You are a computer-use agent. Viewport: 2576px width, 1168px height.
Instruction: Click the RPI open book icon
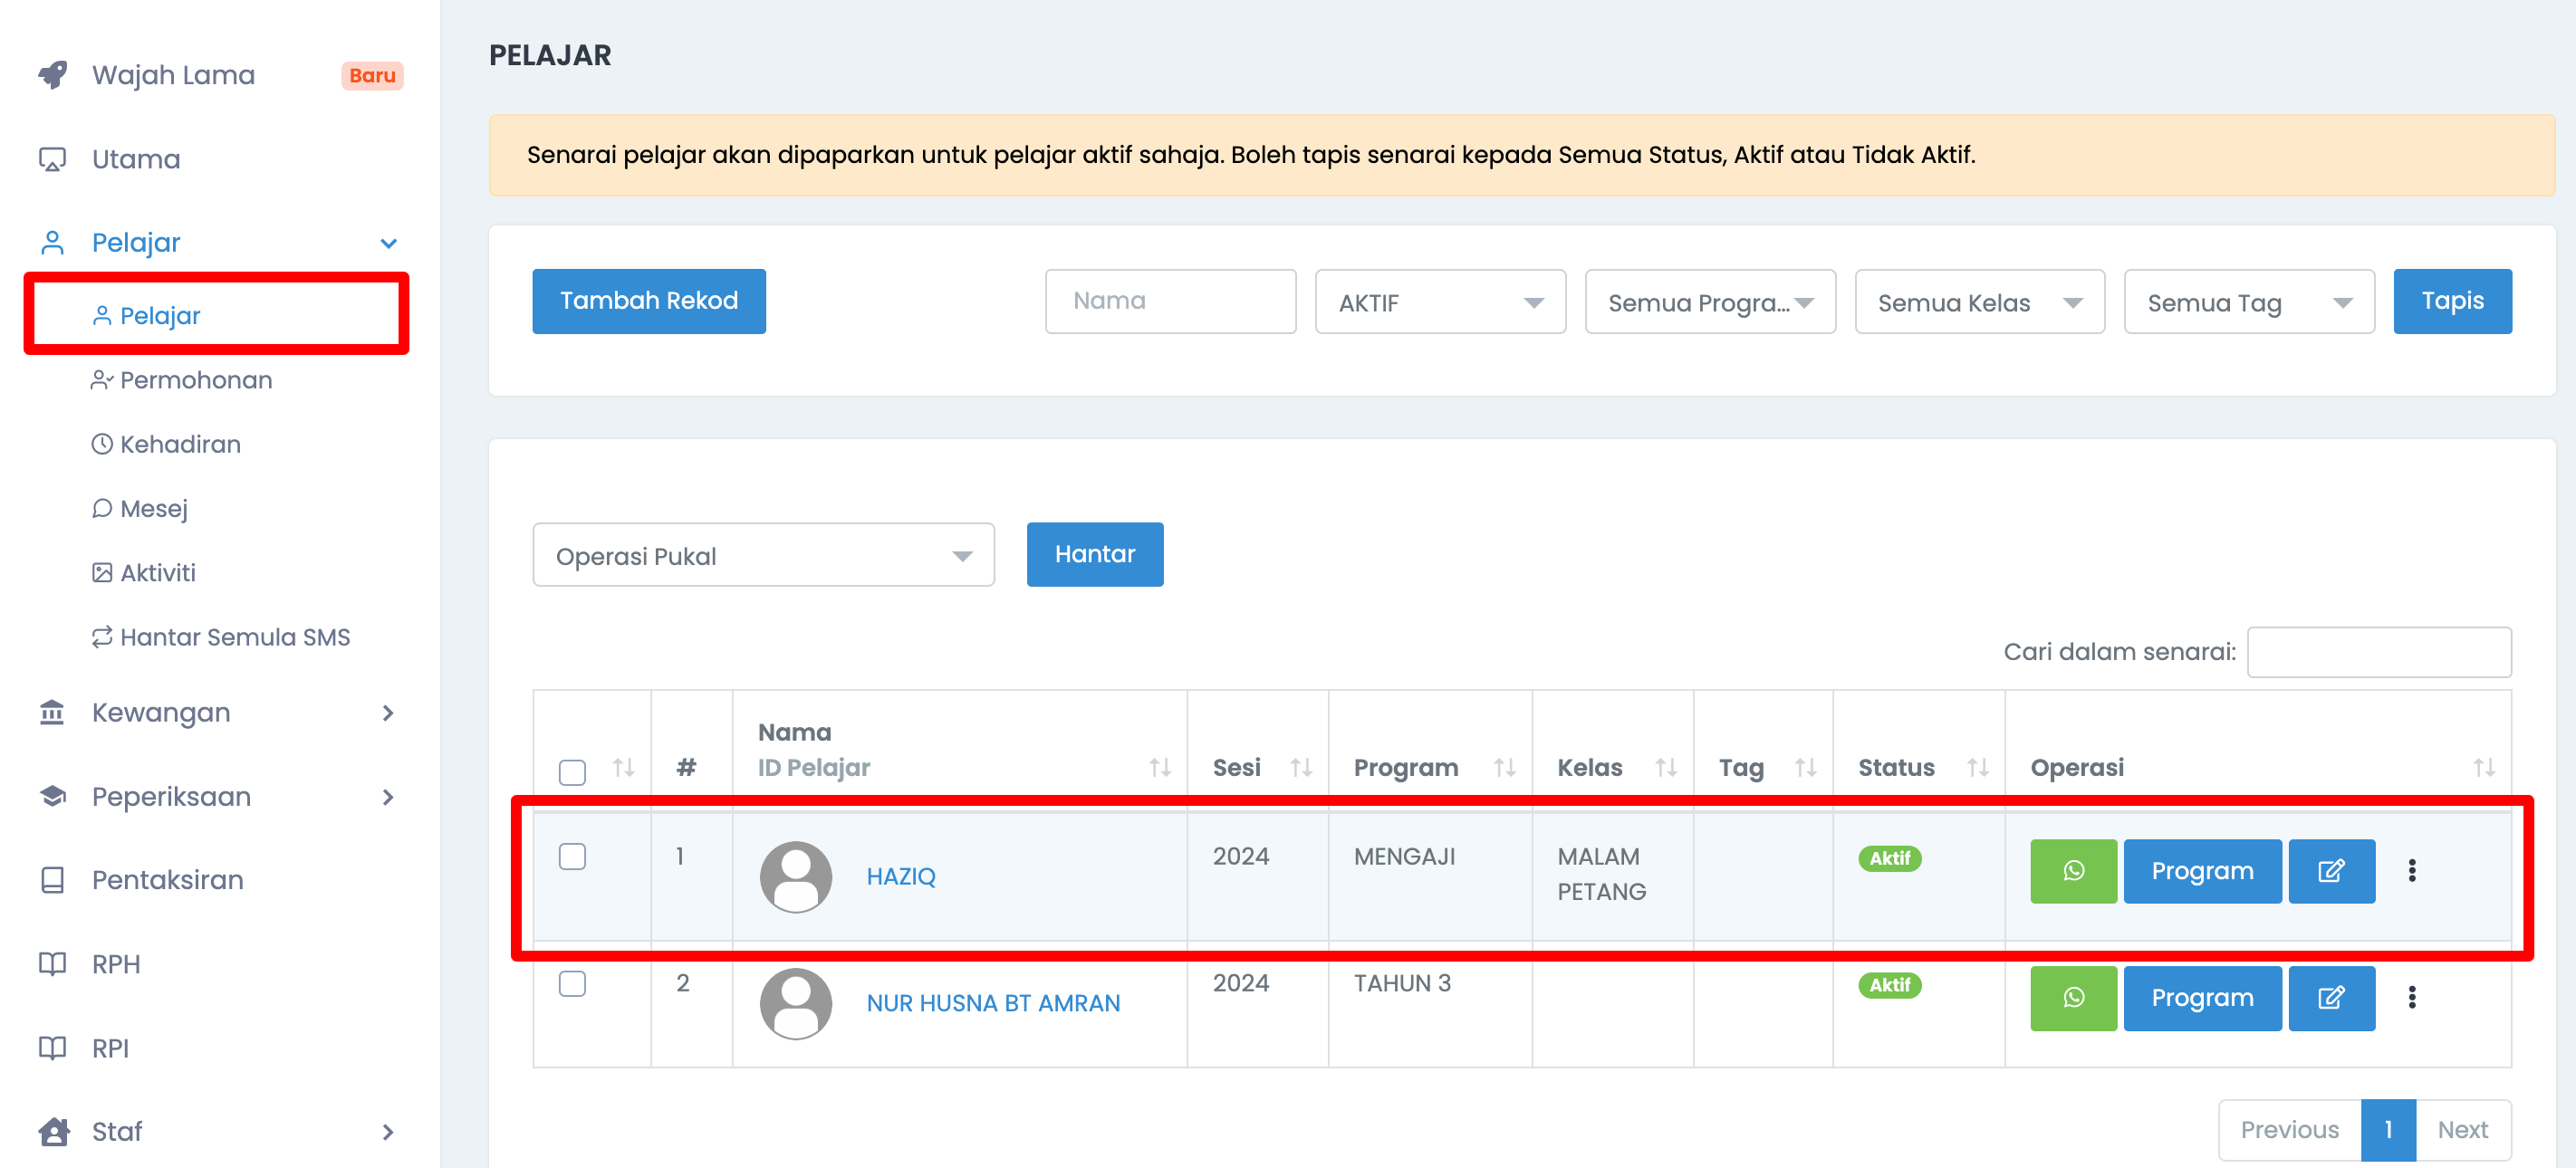[52, 1048]
